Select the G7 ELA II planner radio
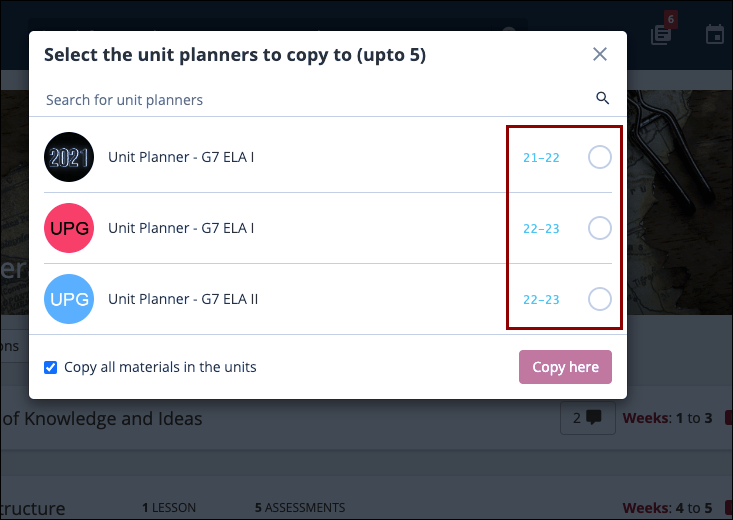 (x=600, y=299)
